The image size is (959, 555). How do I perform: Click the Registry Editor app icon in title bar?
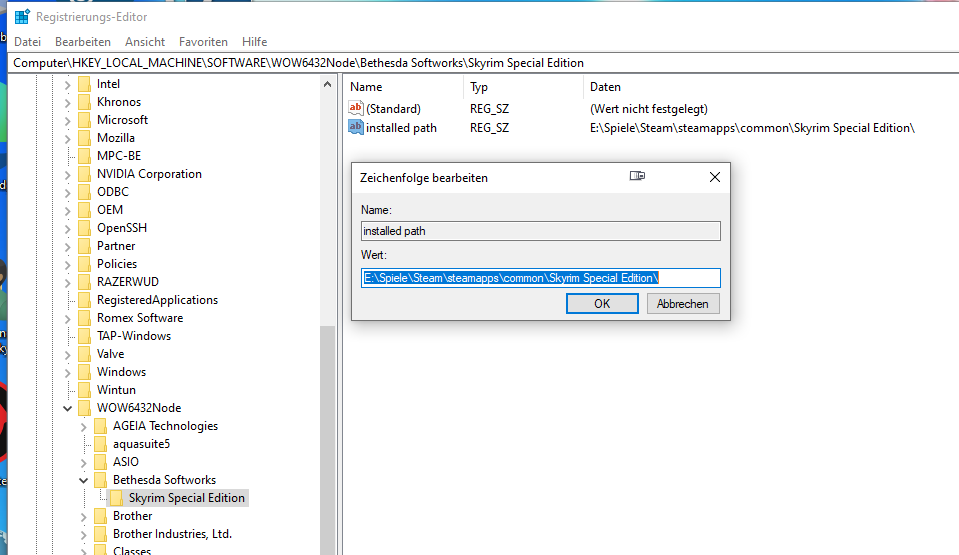tap(21, 17)
